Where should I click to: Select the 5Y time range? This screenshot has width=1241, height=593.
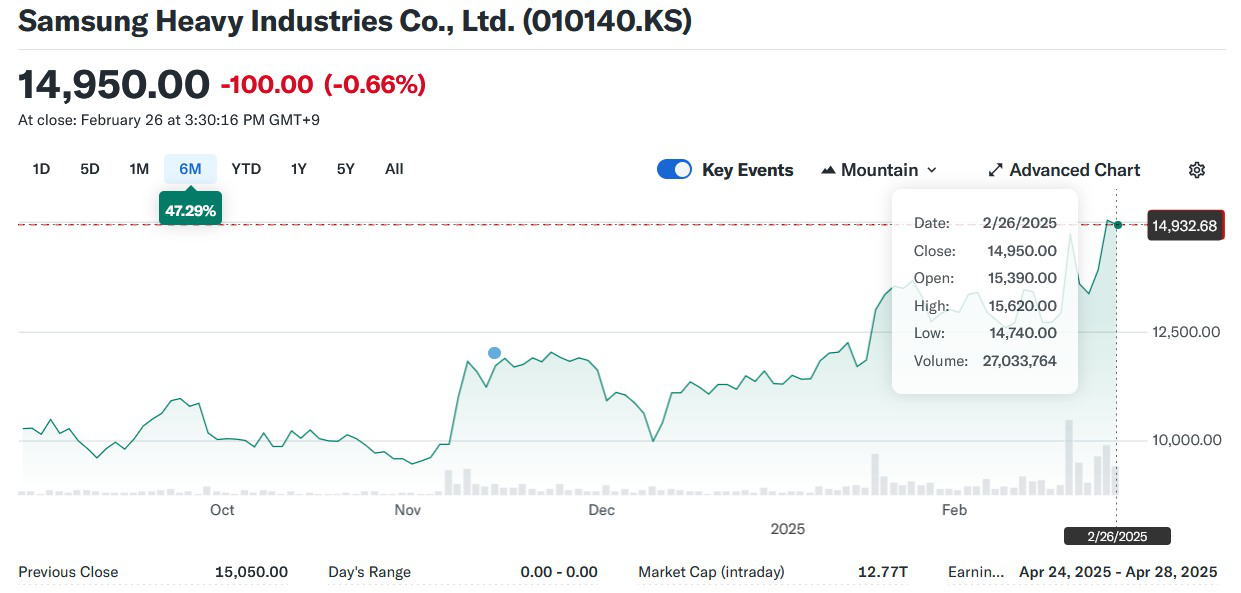345,169
